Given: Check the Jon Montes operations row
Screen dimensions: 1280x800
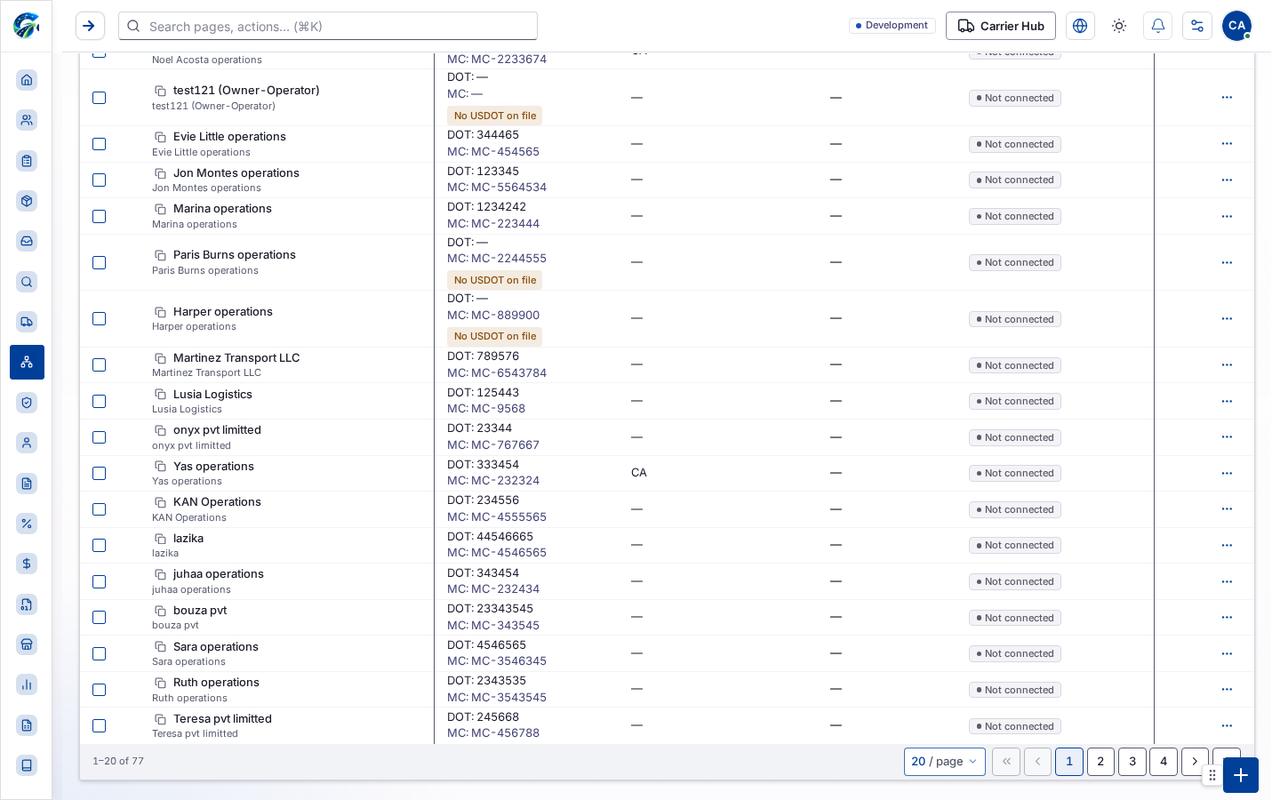Looking at the screenshot, I should point(99,180).
